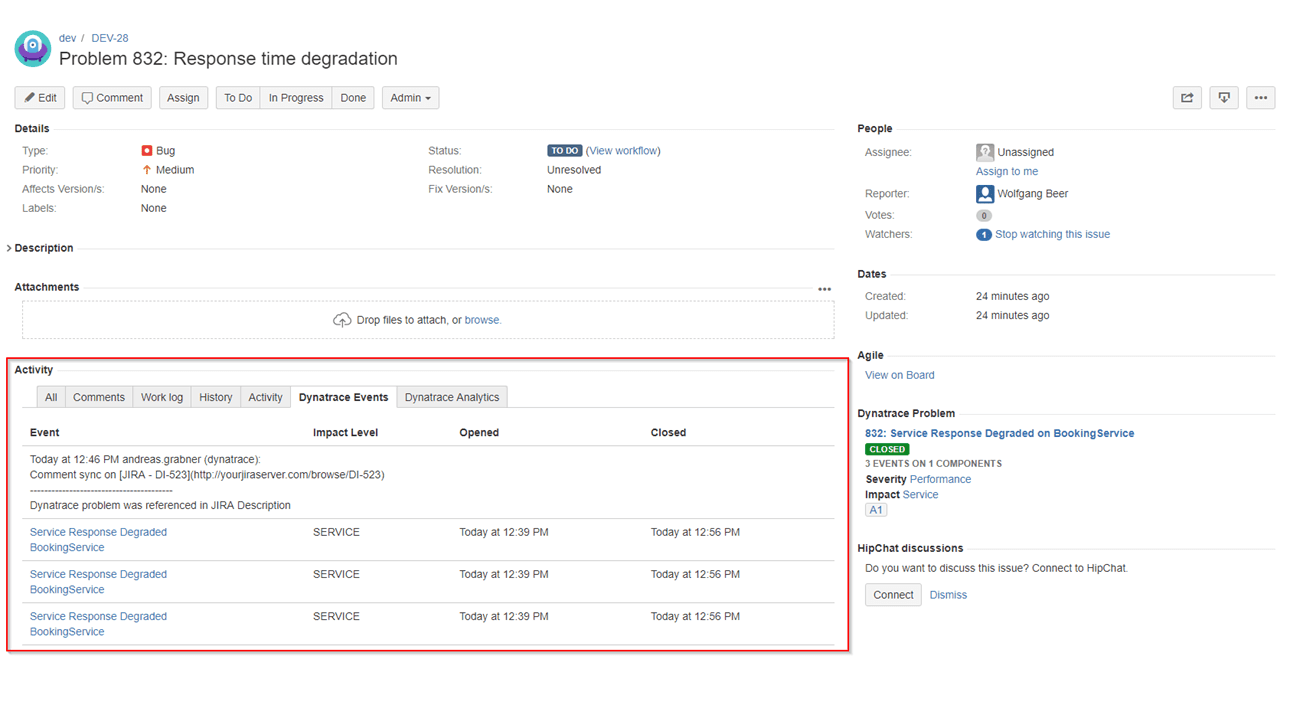The height and width of the screenshot is (725, 1290).
Task: Click the export issue icon button
Action: [x=1224, y=98]
